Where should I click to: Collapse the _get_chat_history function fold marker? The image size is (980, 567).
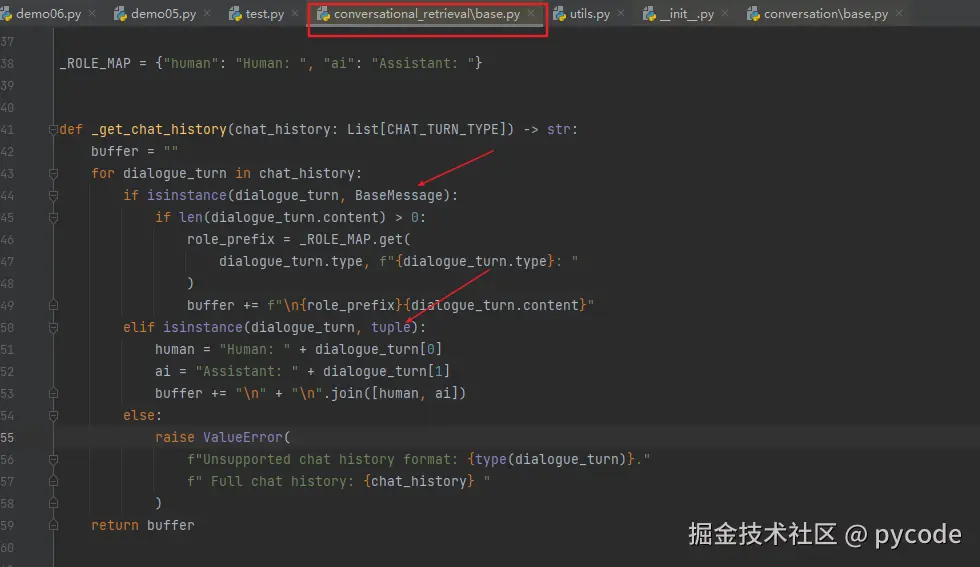pyautogui.click(x=53, y=129)
